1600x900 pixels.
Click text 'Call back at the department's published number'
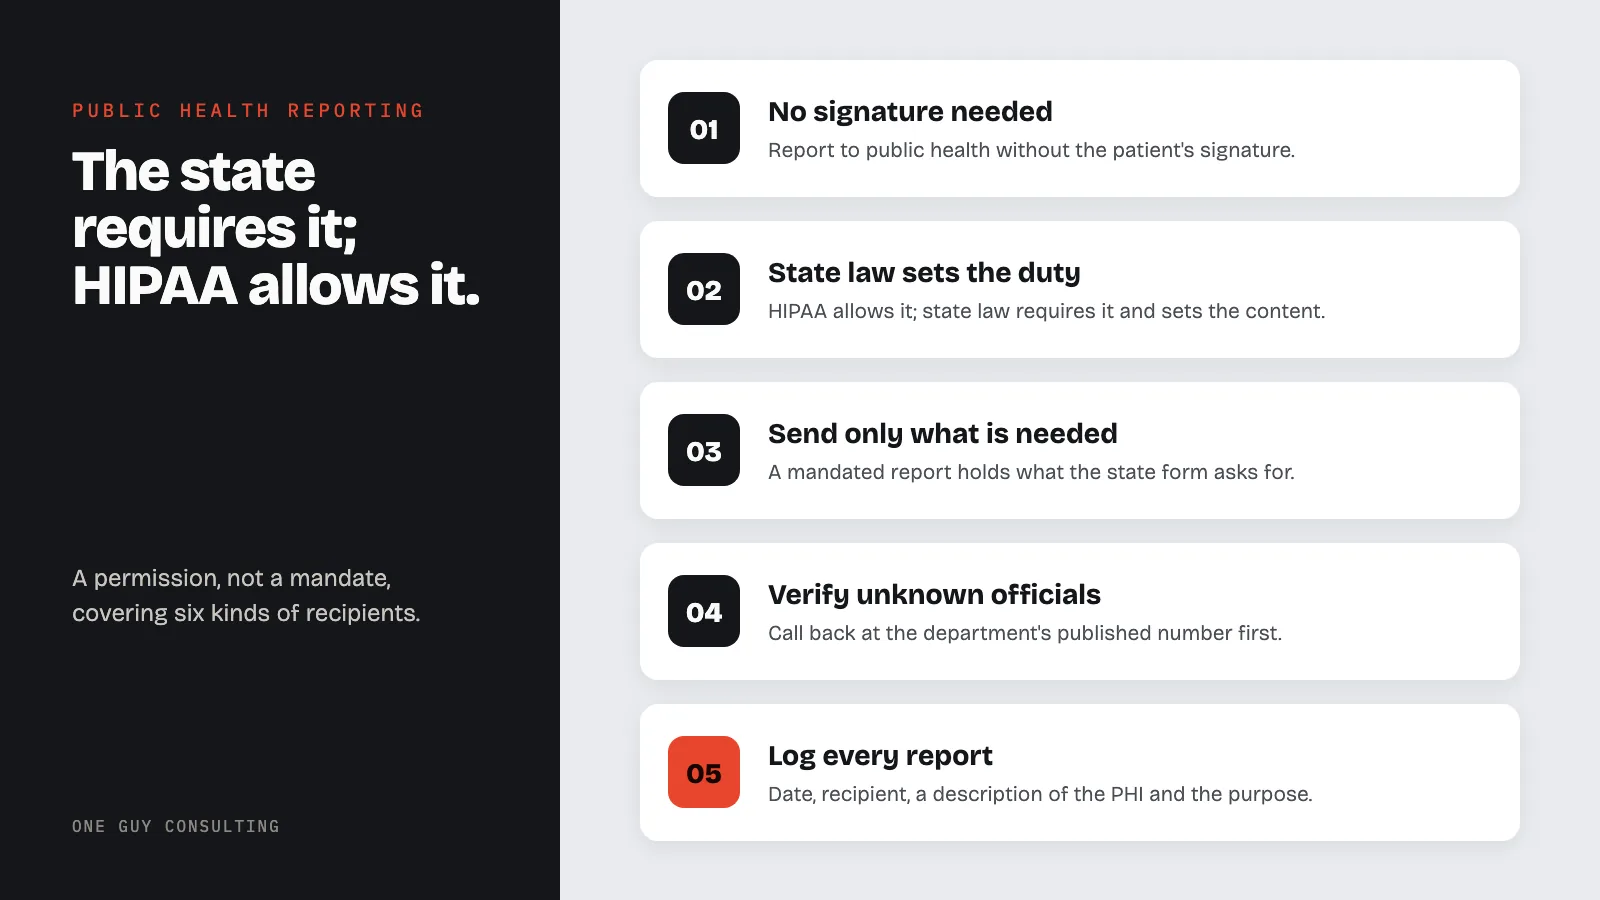coord(986,633)
